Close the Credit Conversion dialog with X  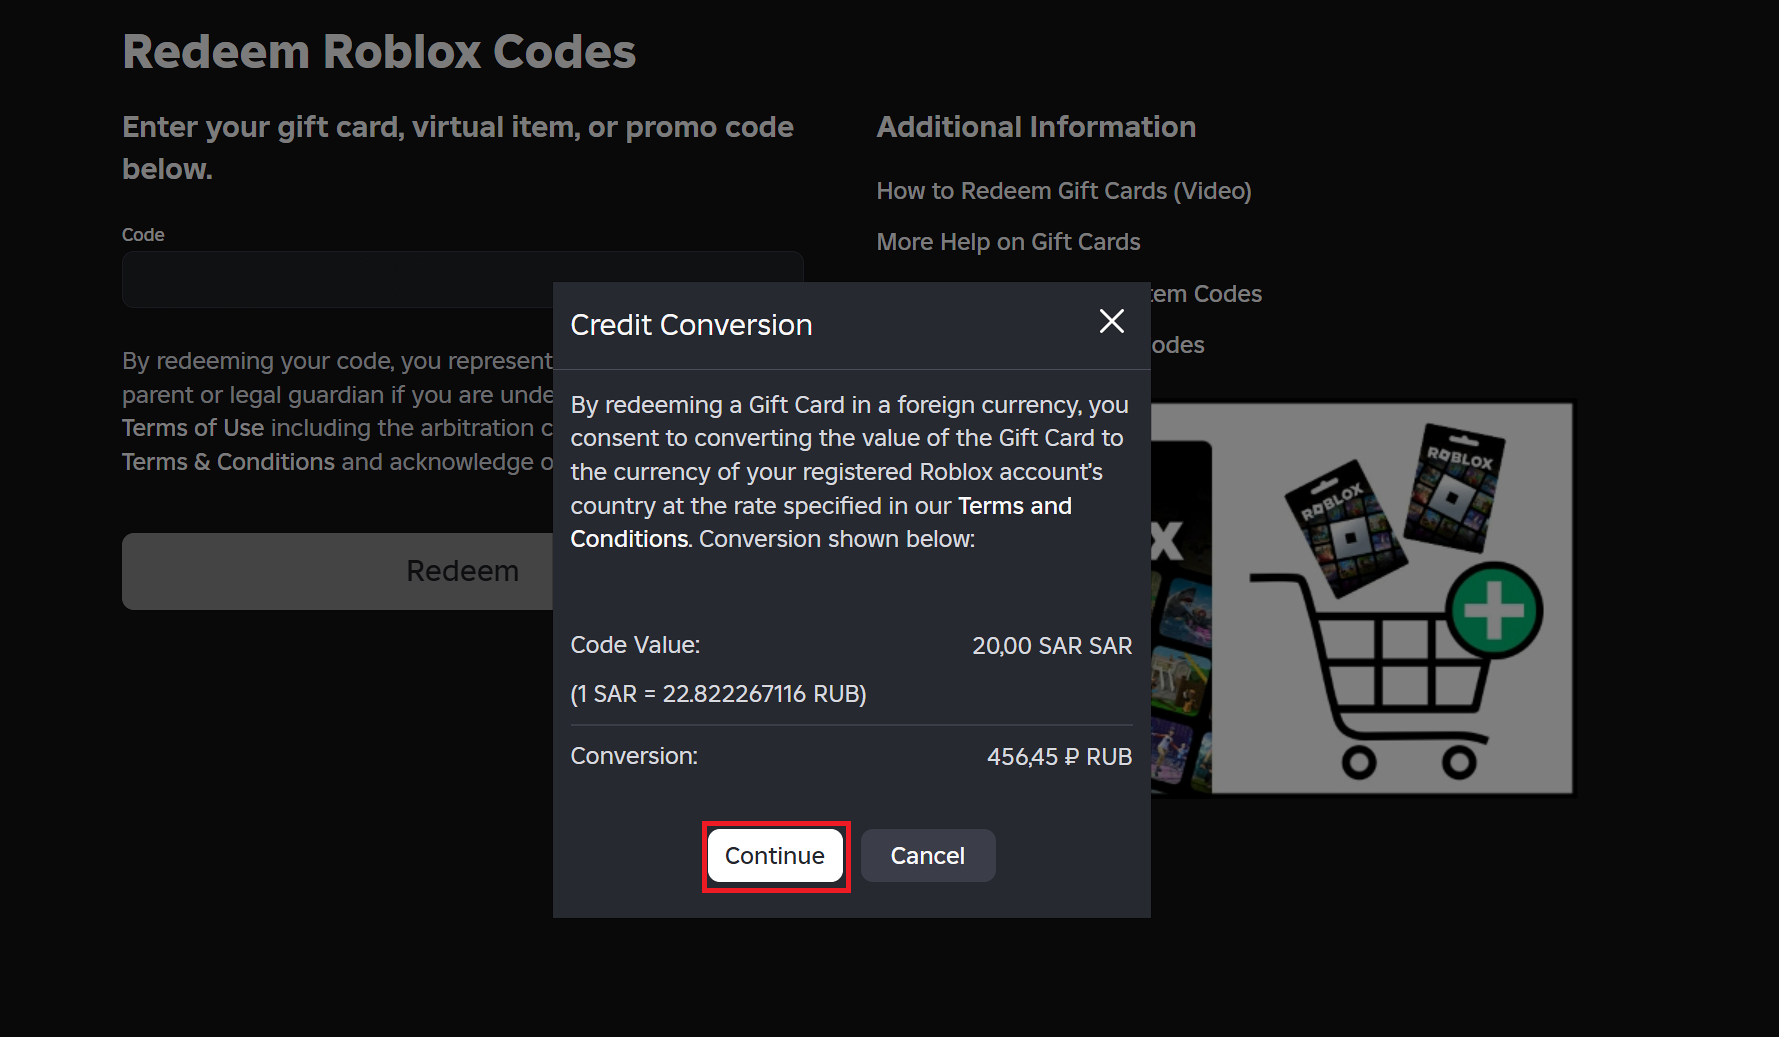pos(1111,321)
